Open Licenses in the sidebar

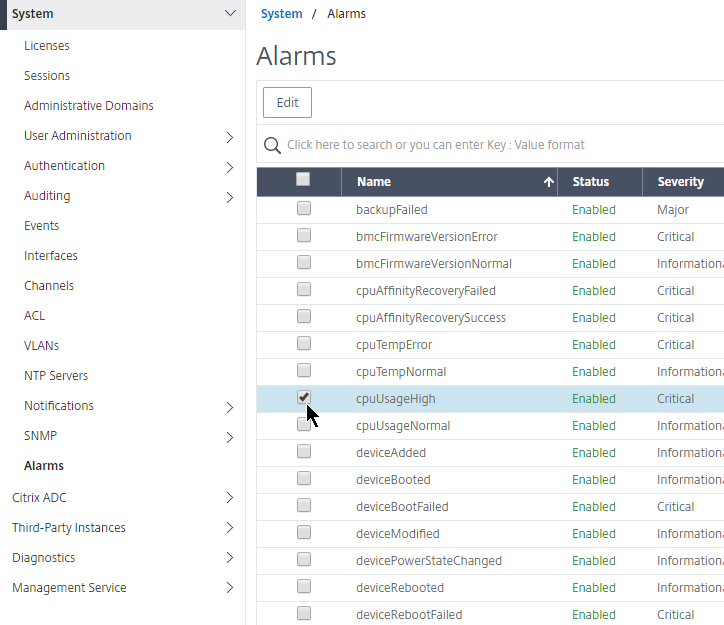(47, 46)
